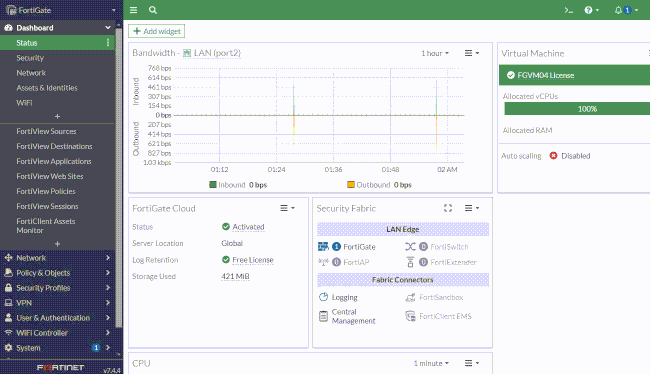View notifications bell icon
This screenshot has height=374, width=650.
(626, 10)
